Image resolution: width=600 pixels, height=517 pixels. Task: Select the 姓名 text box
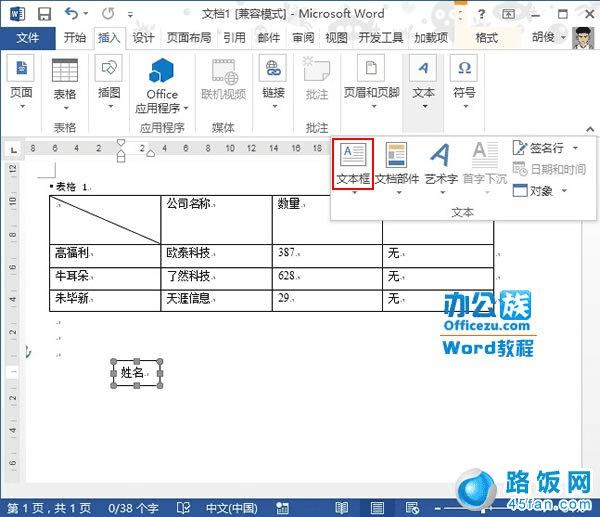pyautogui.click(x=137, y=373)
